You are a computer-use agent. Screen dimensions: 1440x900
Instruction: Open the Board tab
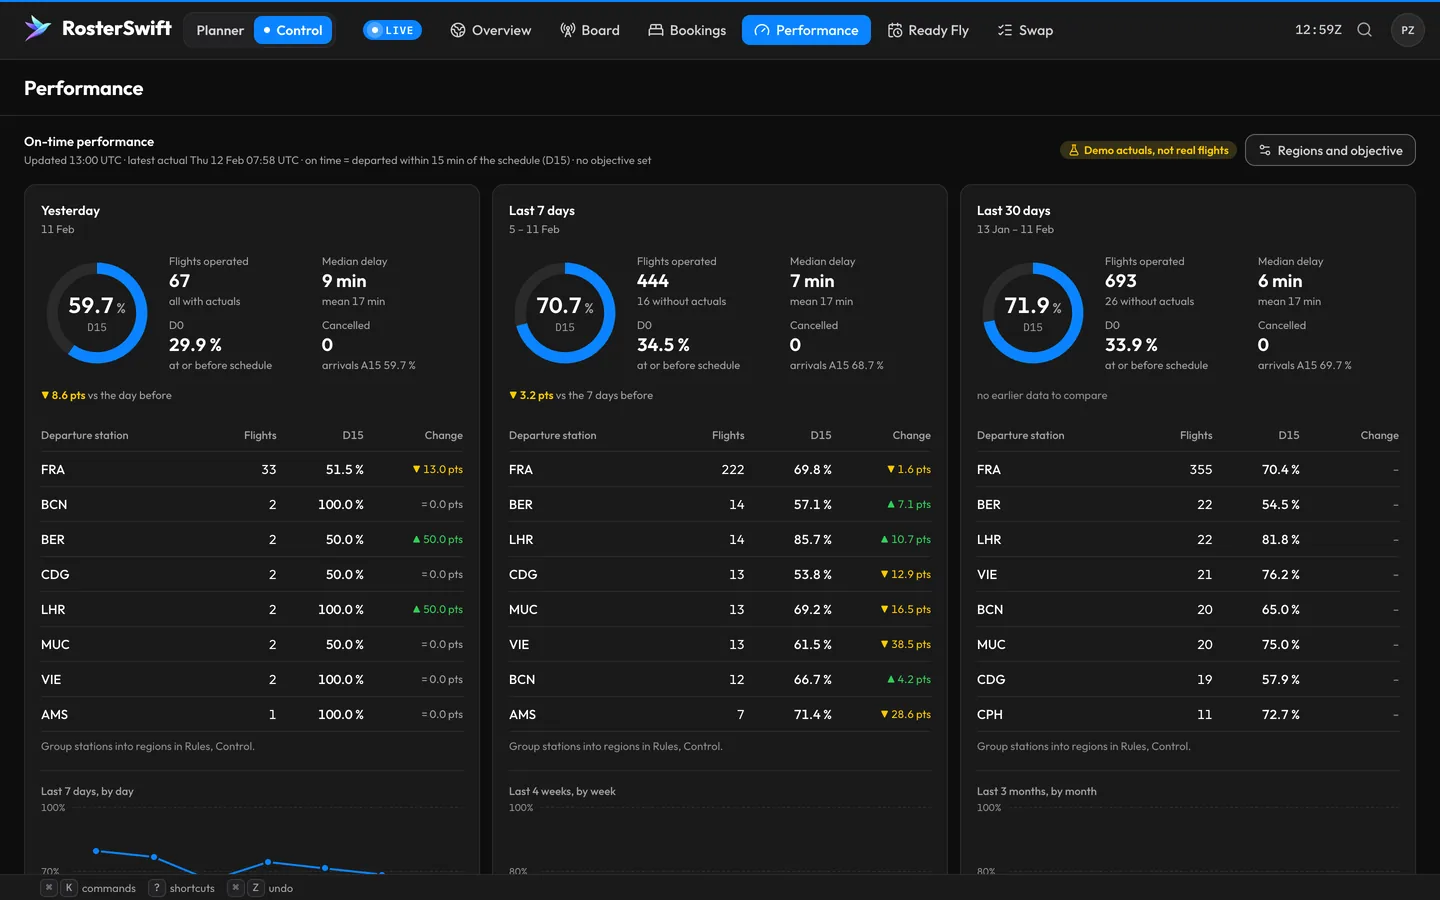(x=590, y=30)
